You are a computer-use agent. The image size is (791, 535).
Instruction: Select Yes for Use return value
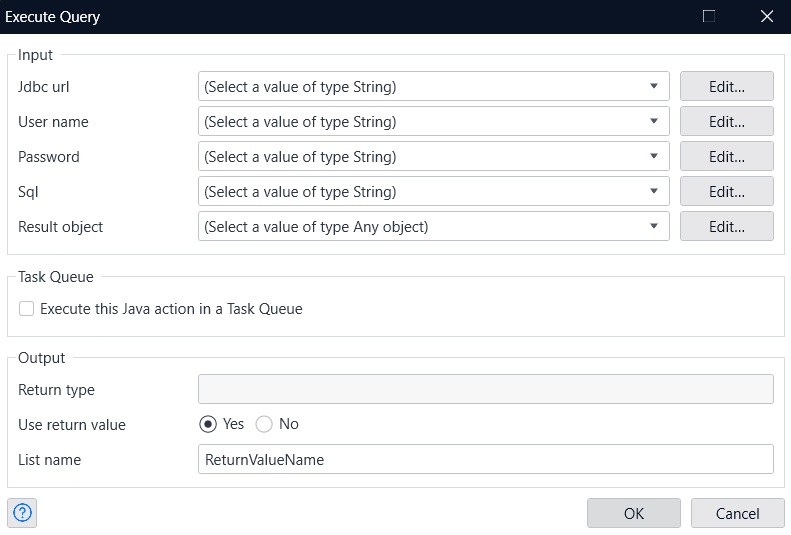208,424
